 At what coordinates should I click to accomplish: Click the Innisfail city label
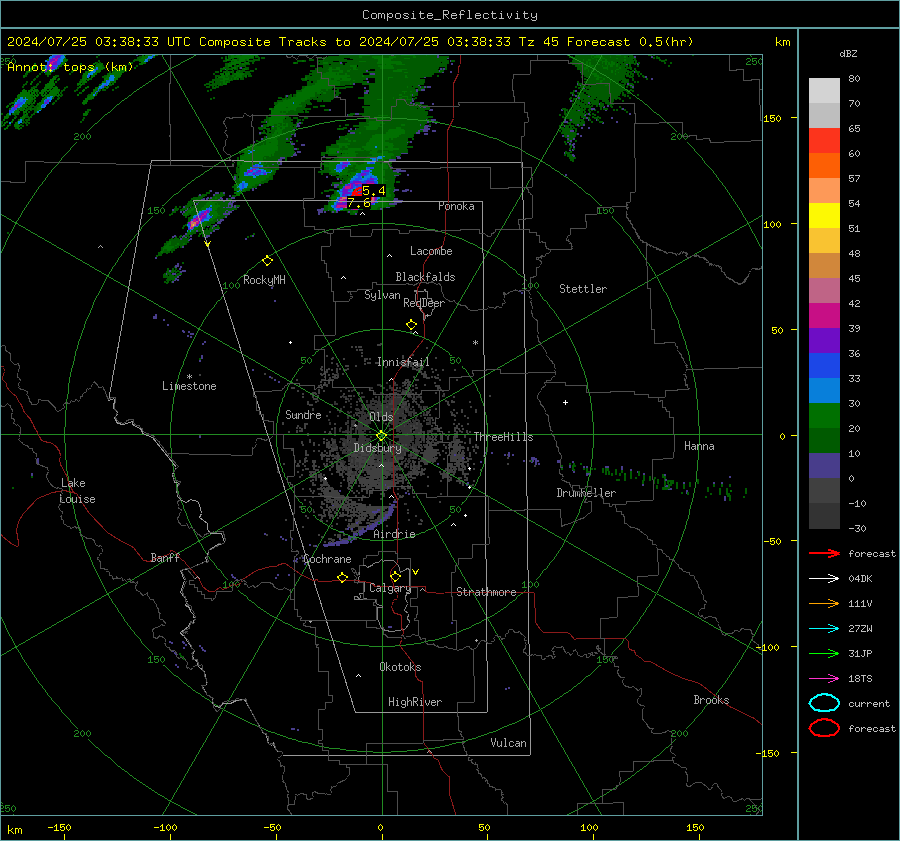pos(403,362)
